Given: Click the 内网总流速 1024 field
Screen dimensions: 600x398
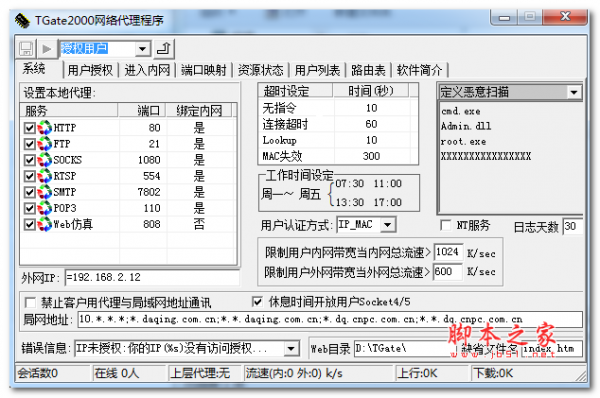Looking at the screenshot, I should pyautogui.click(x=448, y=252).
